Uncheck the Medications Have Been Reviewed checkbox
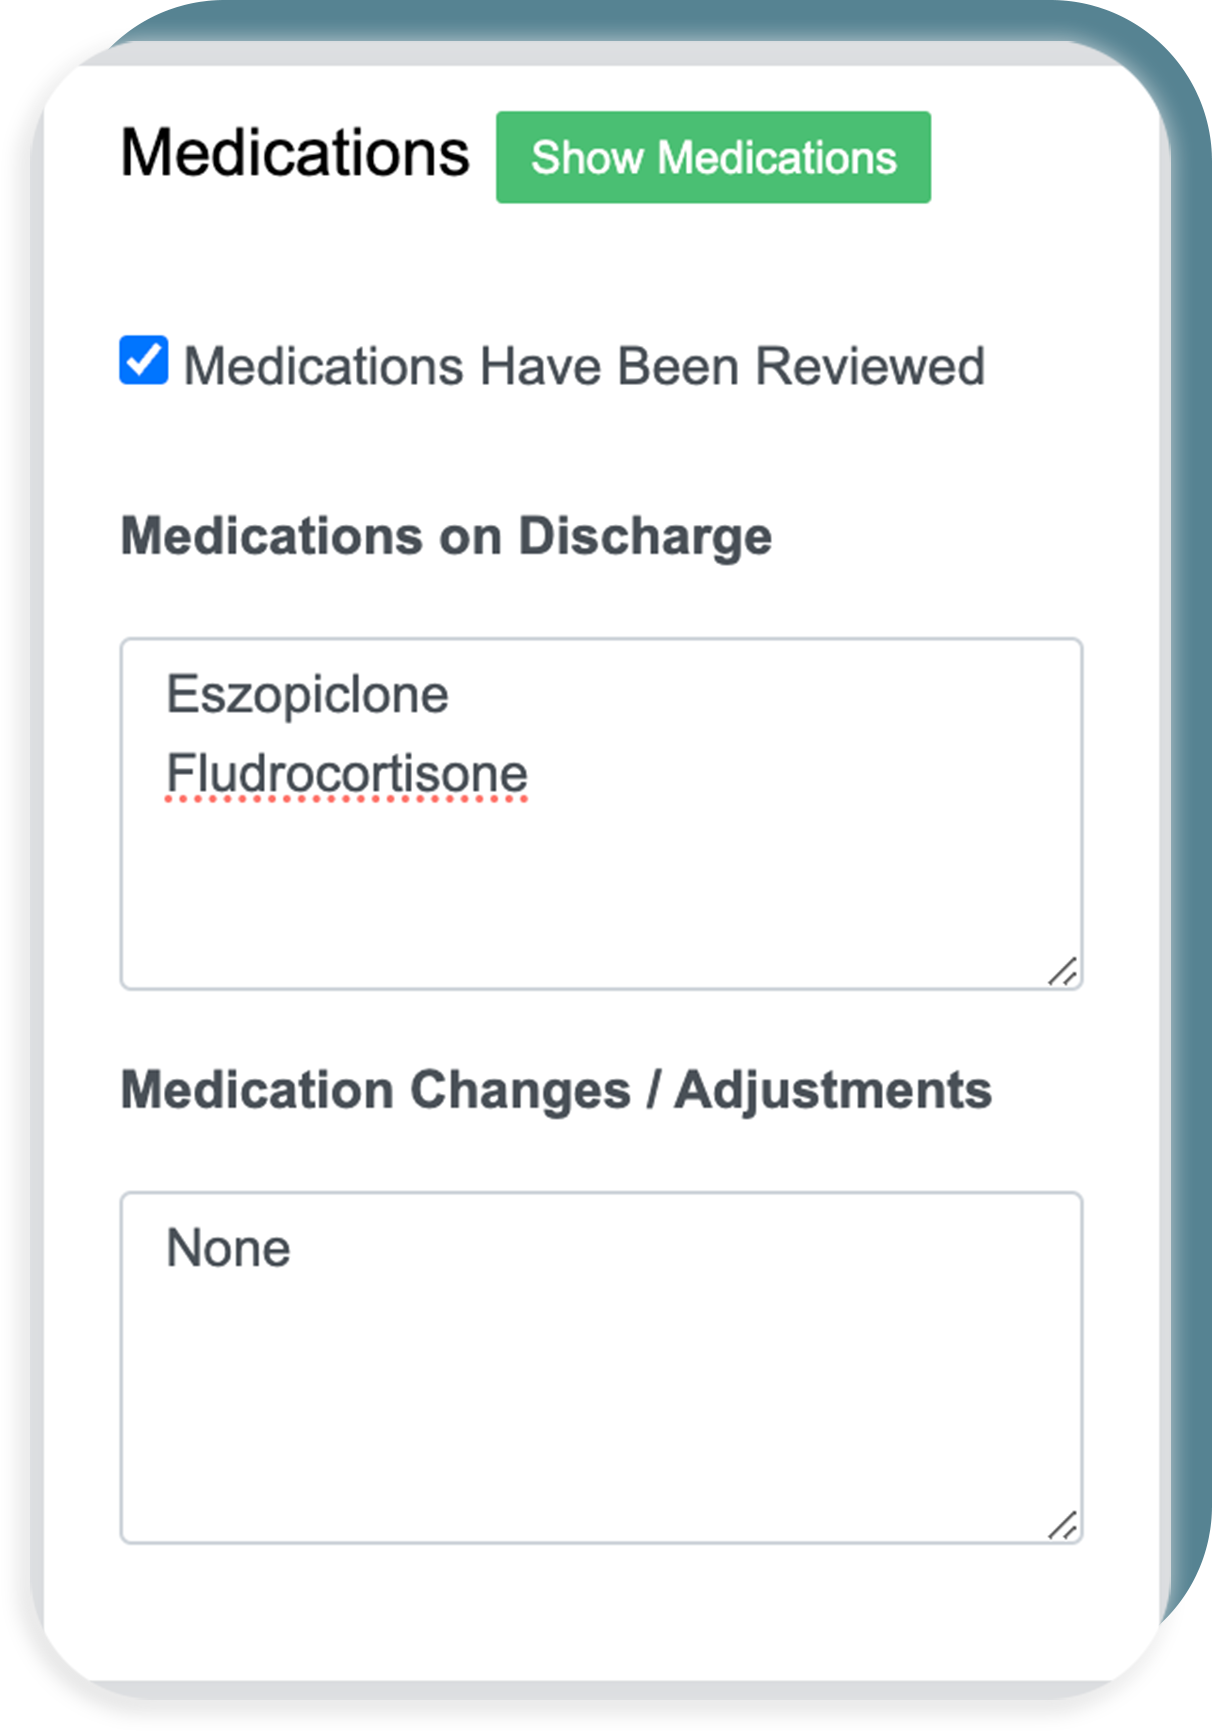1212x1732 pixels. (144, 361)
